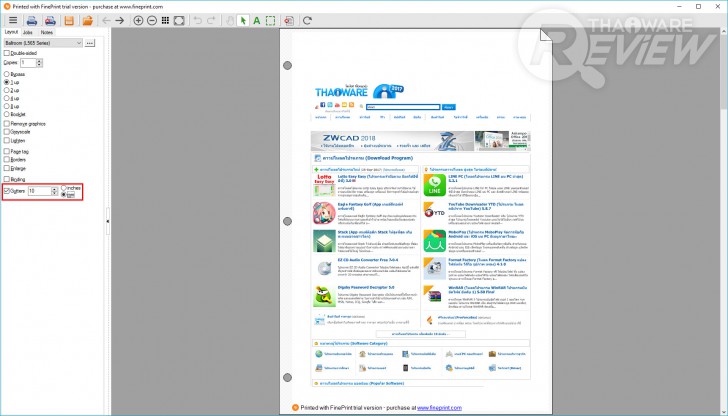Click the fit page to window icon
728x416 pixels.
click(179, 20)
